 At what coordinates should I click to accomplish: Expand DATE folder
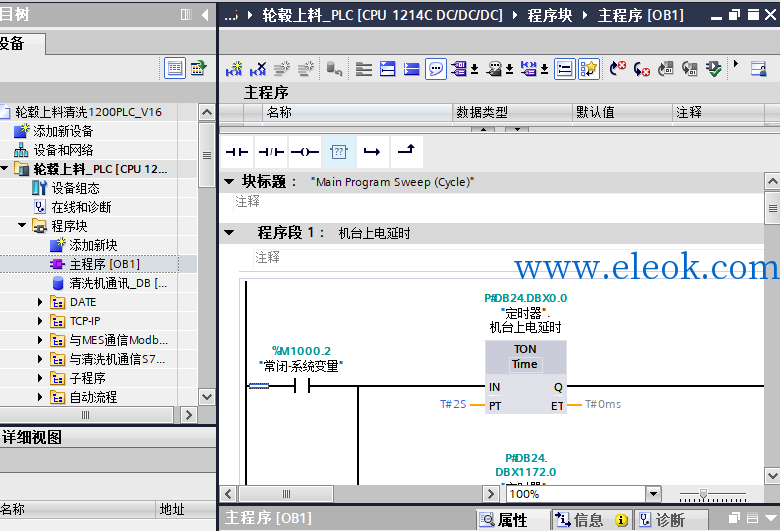(x=40, y=302)
